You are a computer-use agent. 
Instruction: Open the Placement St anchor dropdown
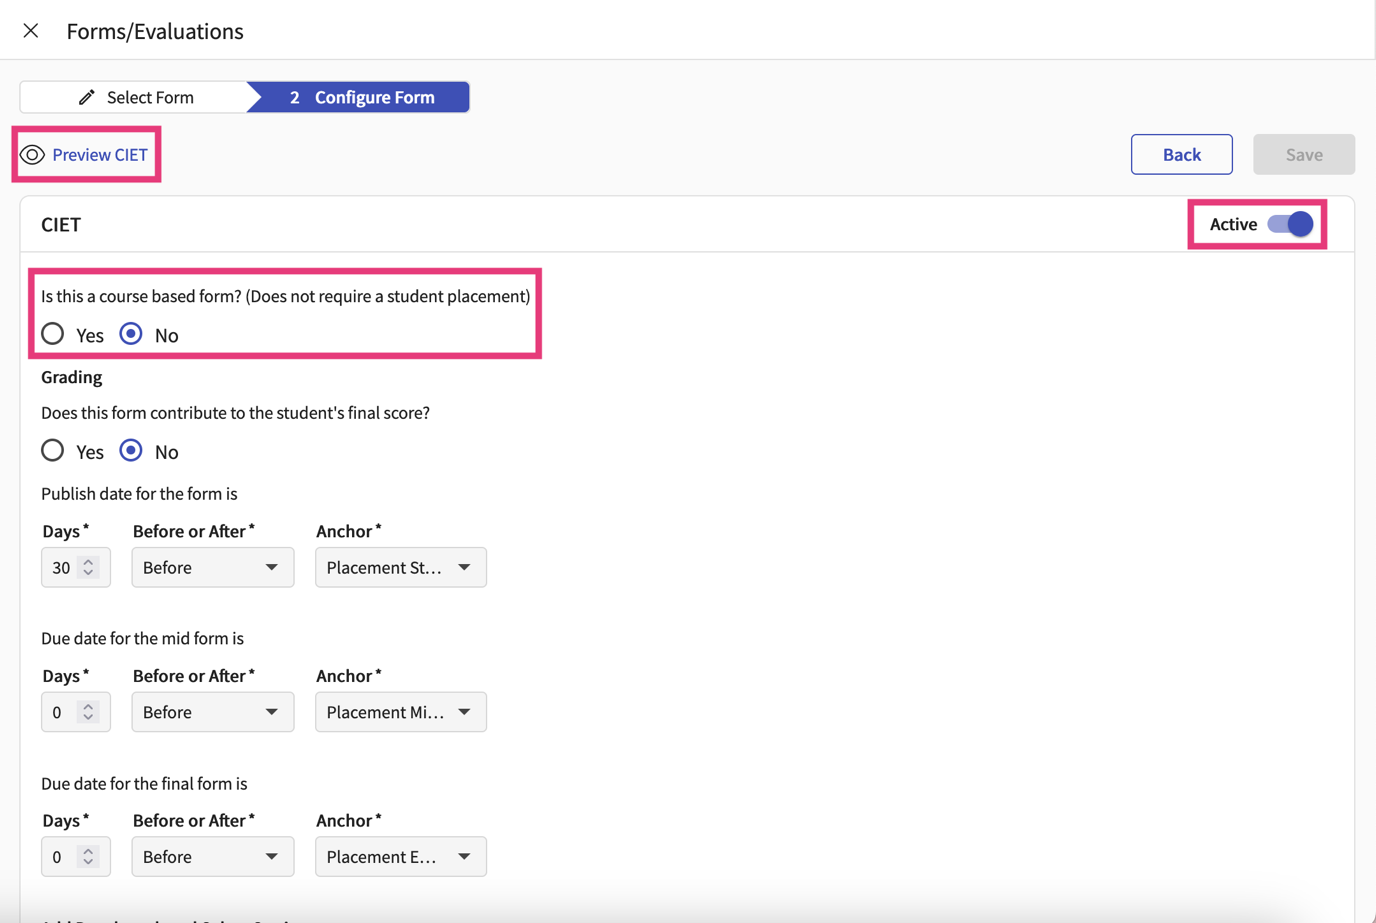[x=400, y=567]
